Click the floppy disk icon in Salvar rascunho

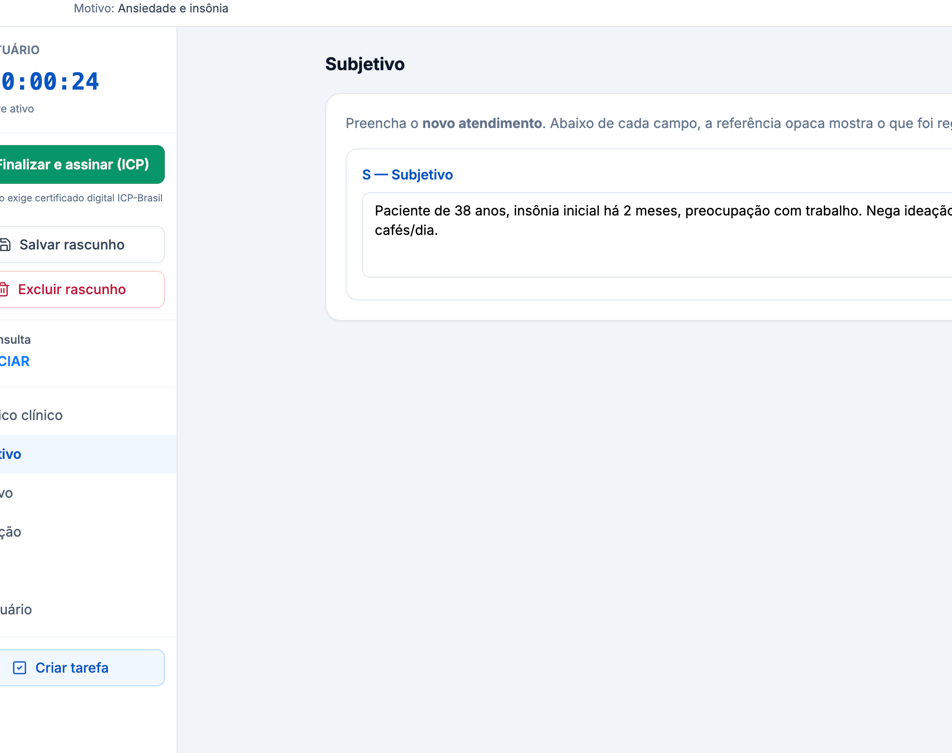coord(5,245)
